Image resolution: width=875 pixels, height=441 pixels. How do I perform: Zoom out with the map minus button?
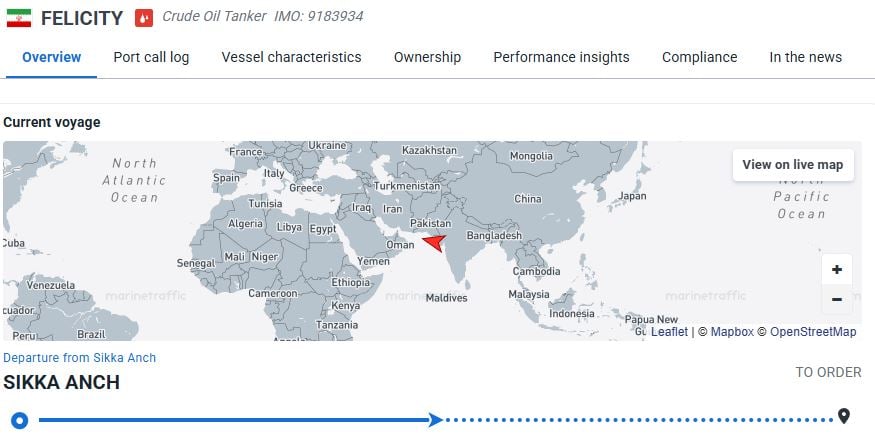click(x=836, y=299)
